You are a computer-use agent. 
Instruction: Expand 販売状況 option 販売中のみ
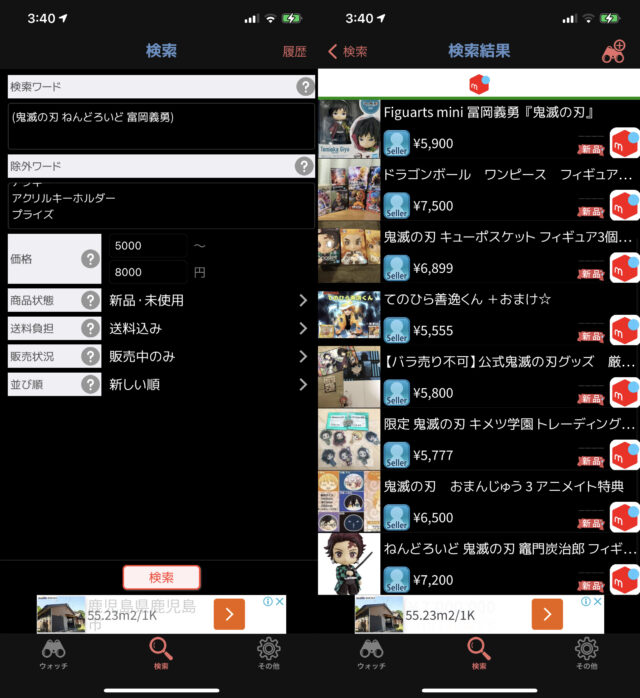[208, 357]
